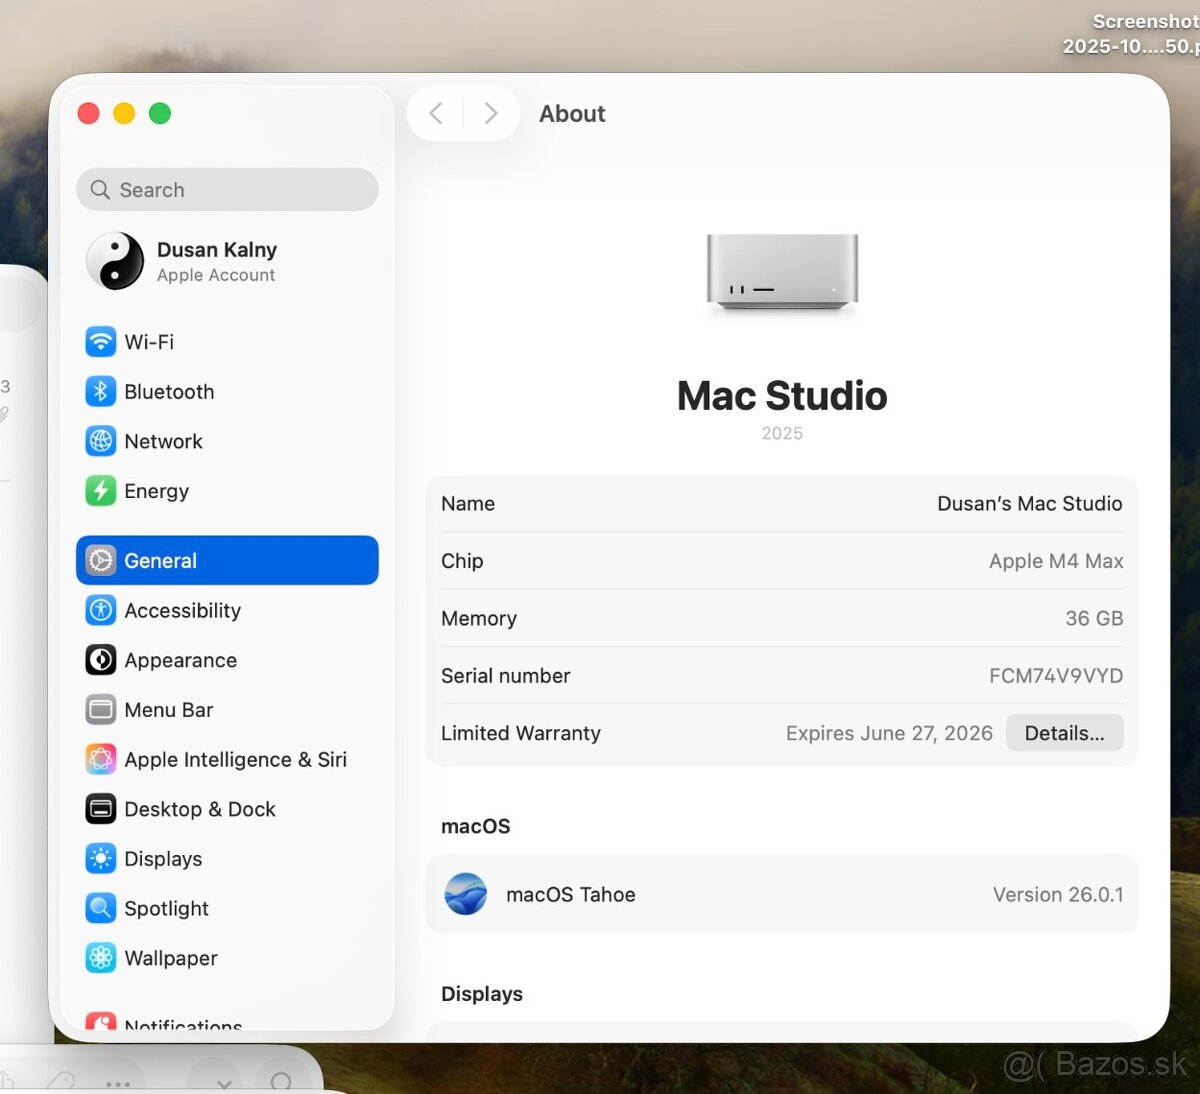The height and width of the screenshot is (1094, 1200).
Task: Select the macOS Tahoe version row
Action: tap(782, 894)
